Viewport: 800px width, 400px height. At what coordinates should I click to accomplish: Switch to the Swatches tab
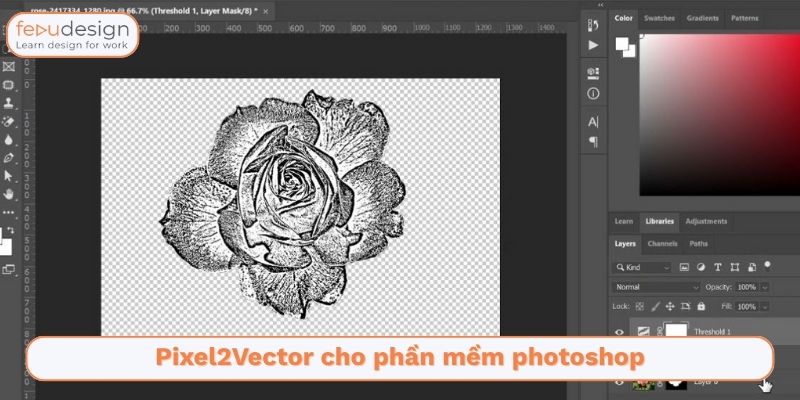(x=659, y=18)
